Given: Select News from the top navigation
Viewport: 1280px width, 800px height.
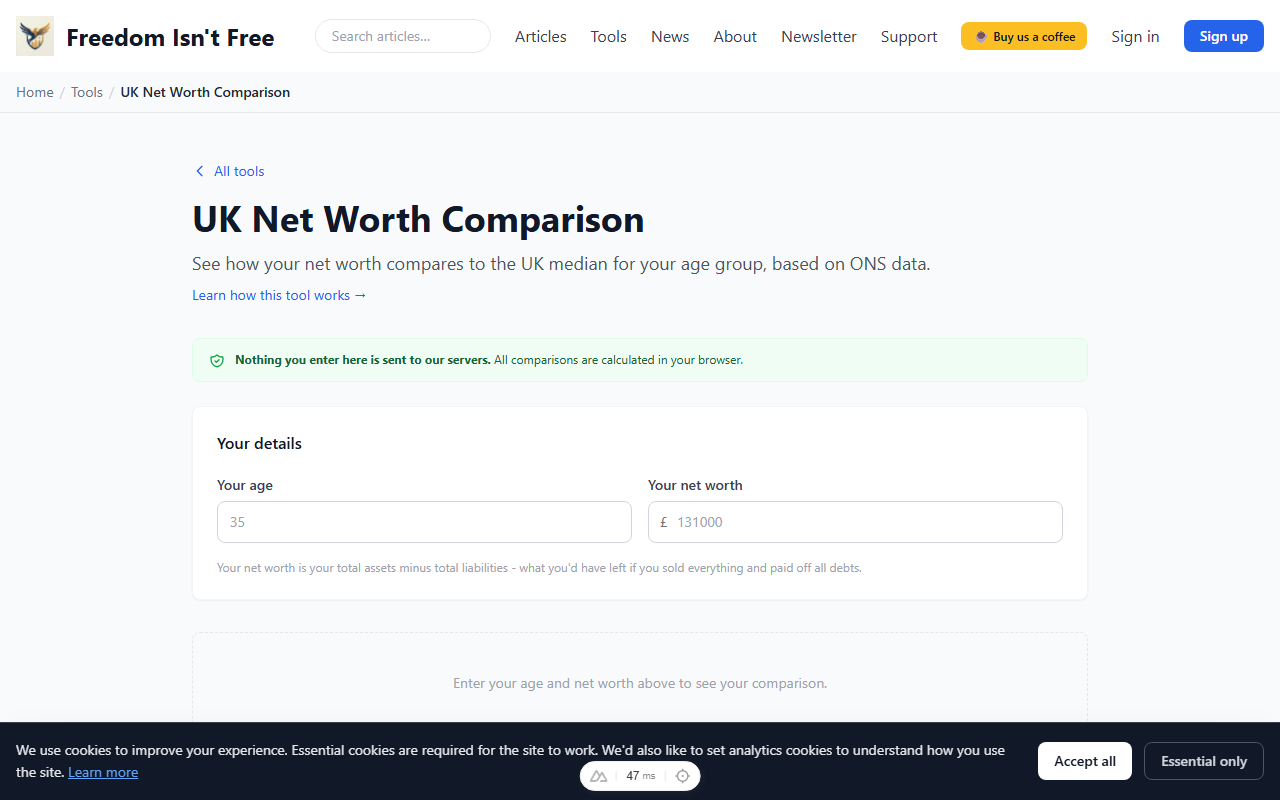Looking at the screenshot, I should 669,36.
